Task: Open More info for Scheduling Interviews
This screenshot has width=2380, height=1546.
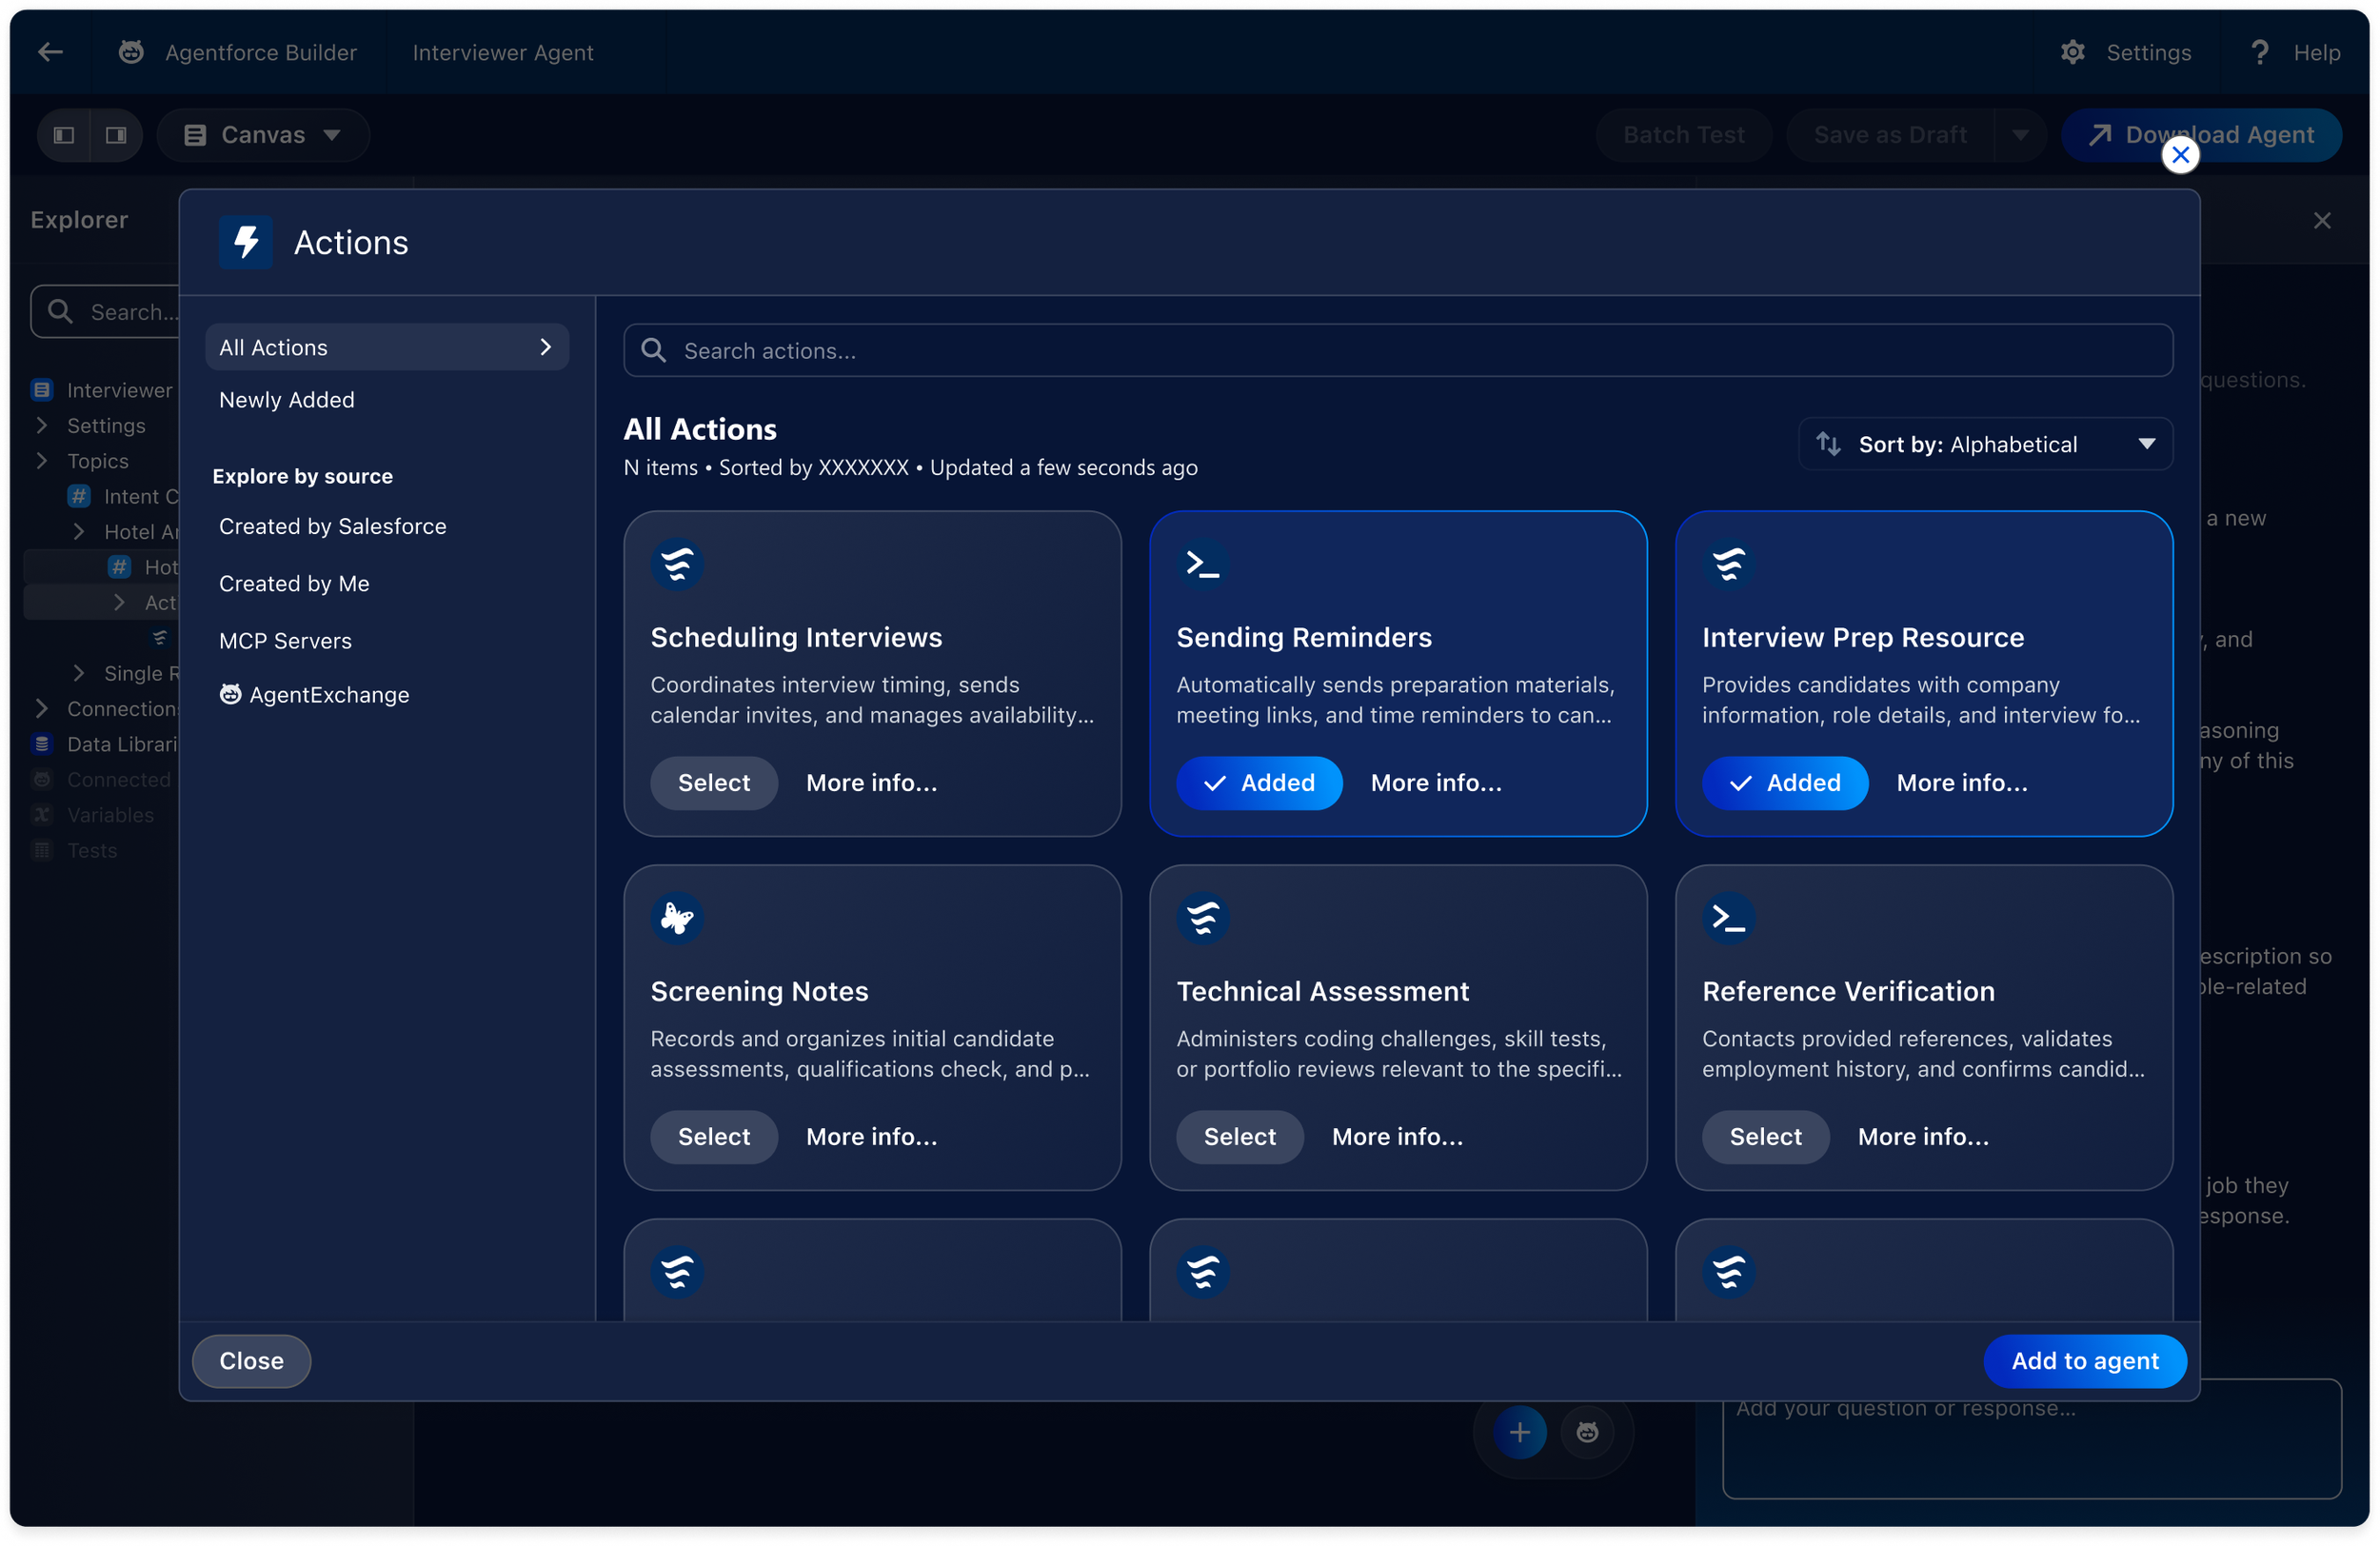Action: coord(872,782)
